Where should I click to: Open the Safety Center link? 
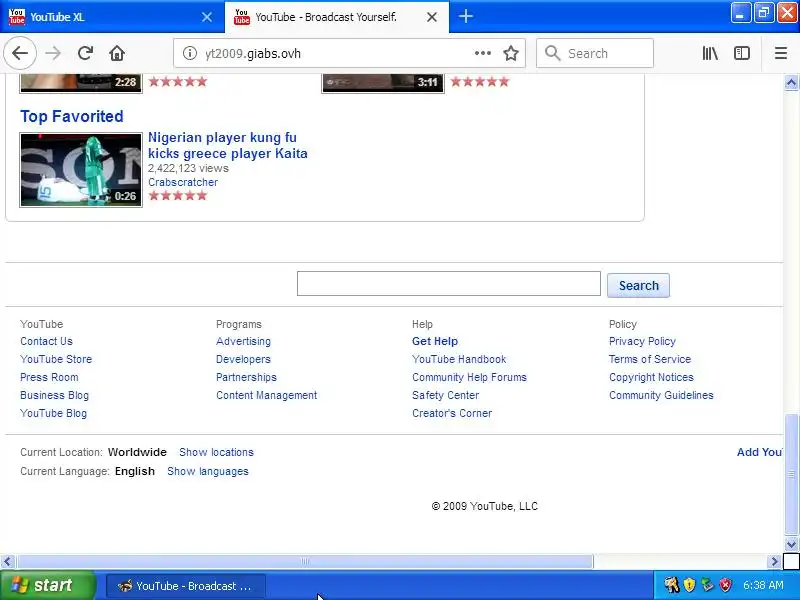click(445, 395)
